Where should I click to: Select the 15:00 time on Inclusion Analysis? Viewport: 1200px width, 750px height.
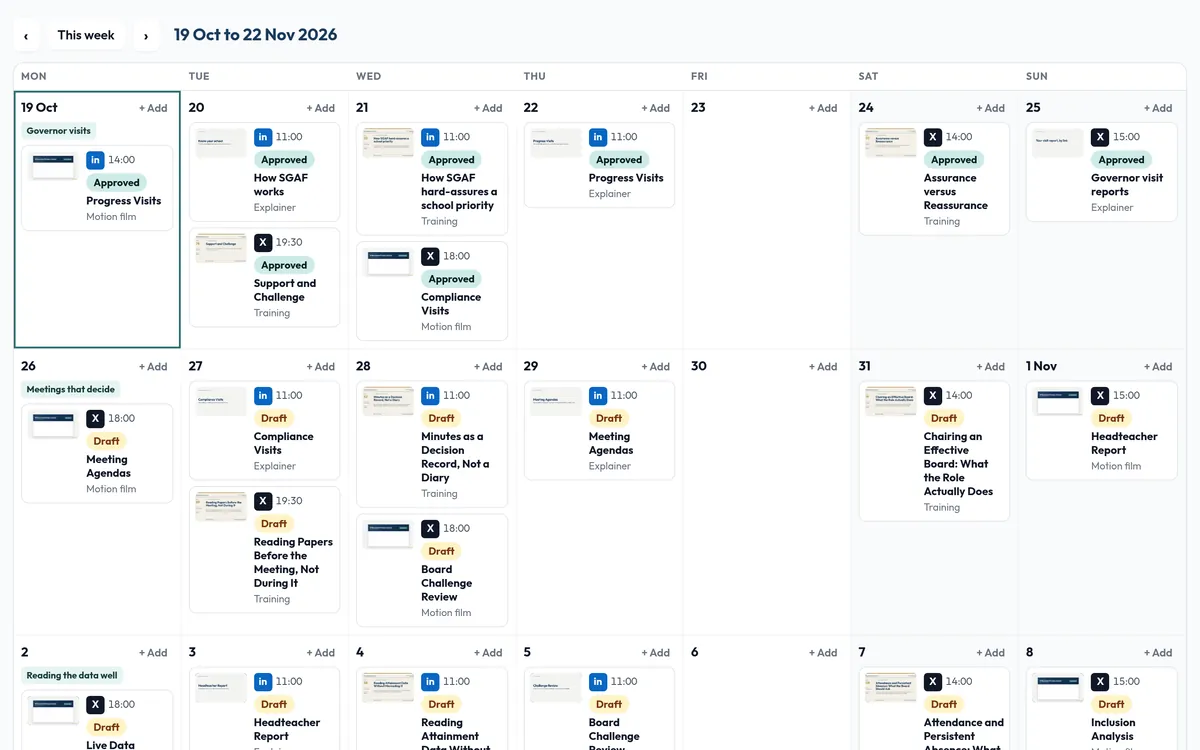click(1126, 682)
